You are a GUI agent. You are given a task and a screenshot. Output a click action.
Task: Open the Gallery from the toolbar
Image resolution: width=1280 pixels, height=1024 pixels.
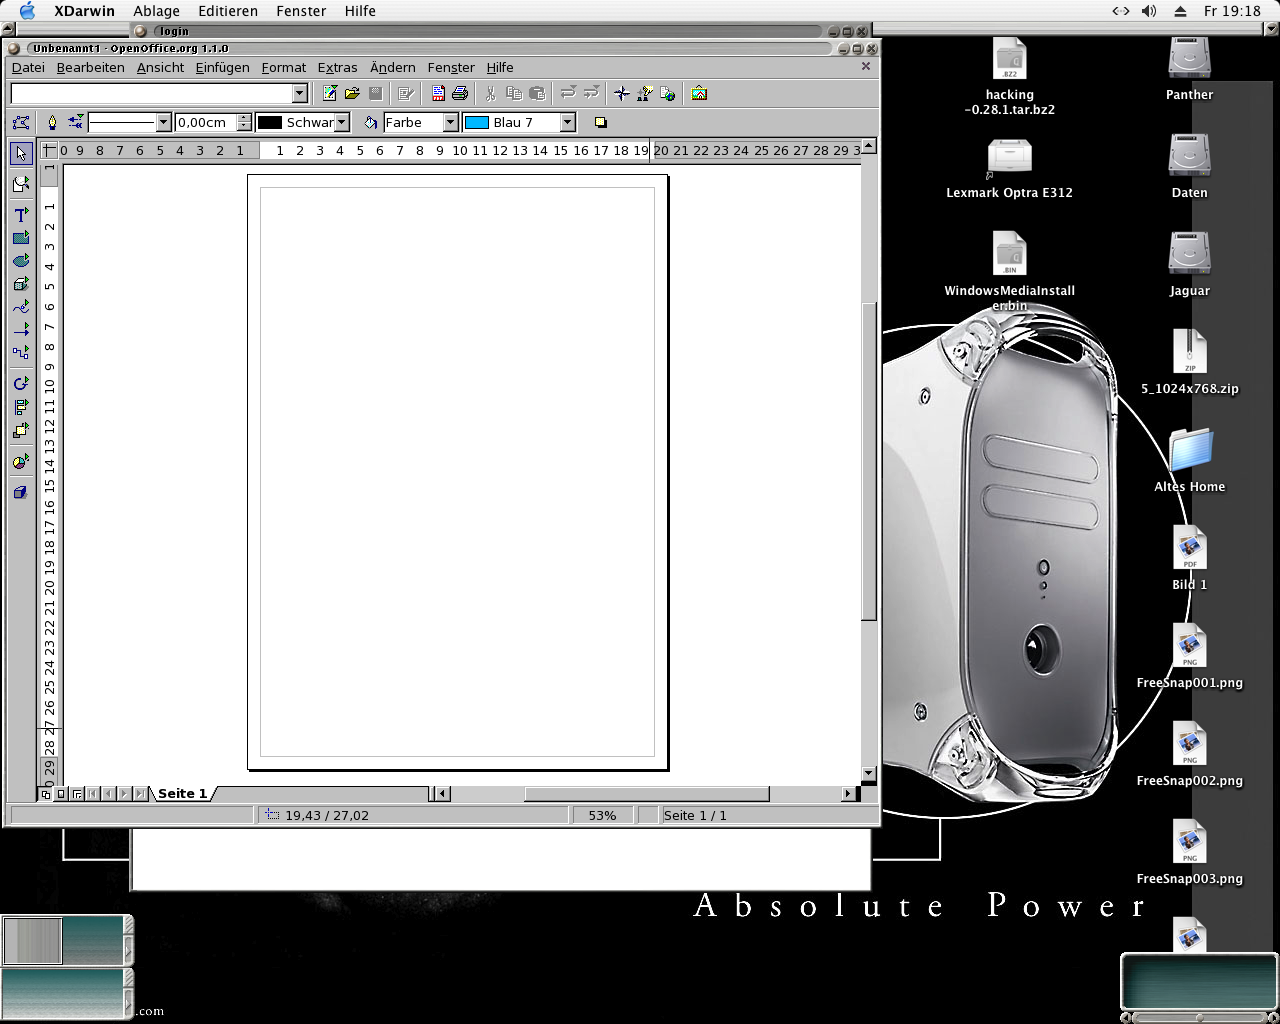point(699,94)
